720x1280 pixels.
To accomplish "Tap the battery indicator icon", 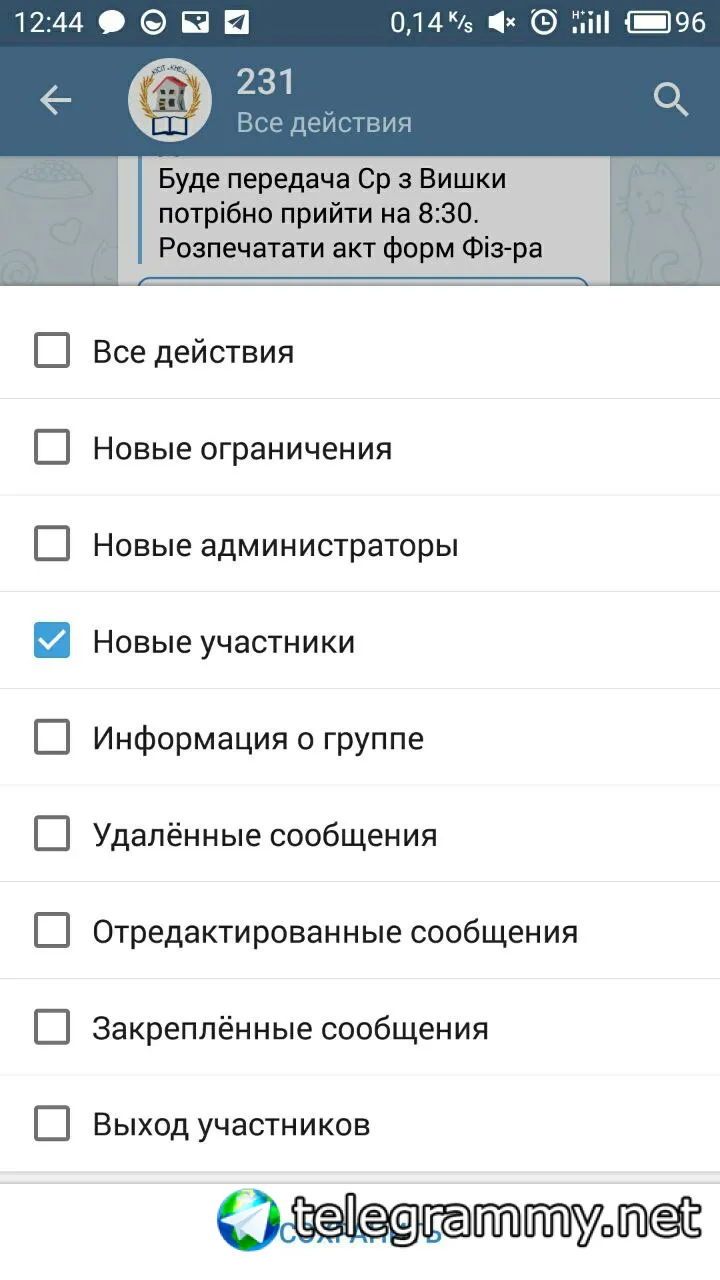I will click(x=651, y=22).
